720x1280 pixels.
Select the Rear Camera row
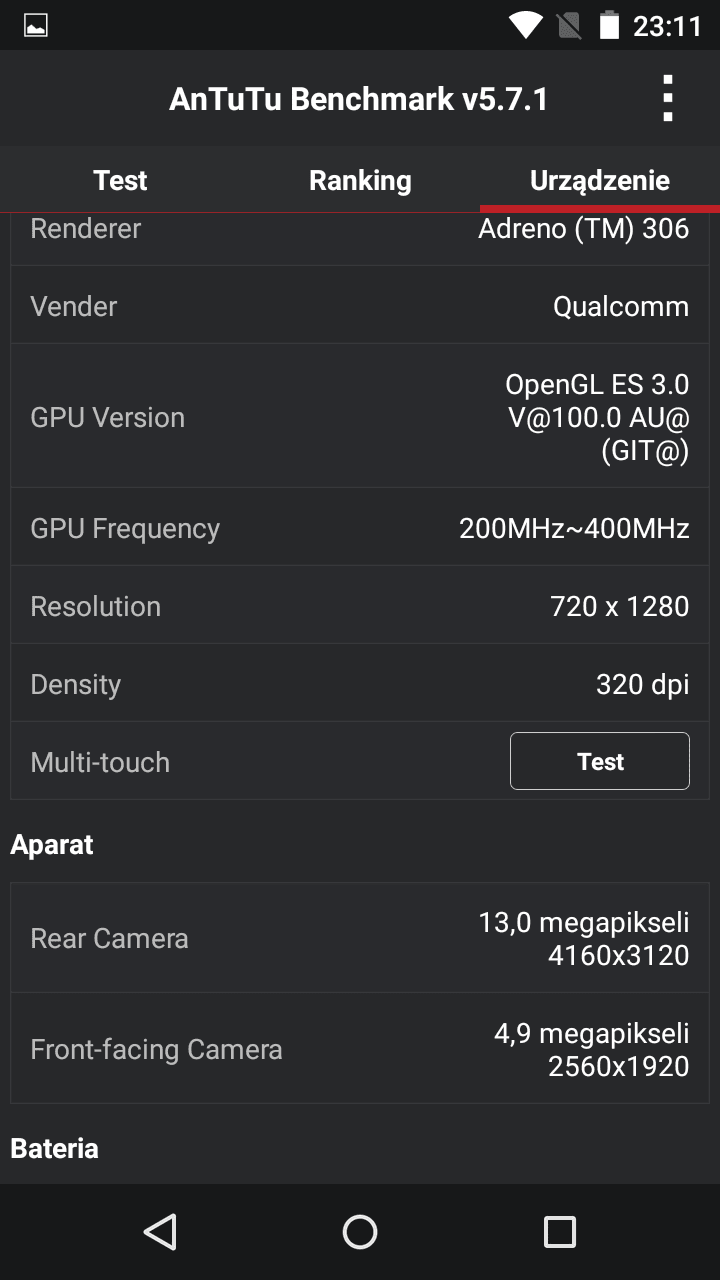(x=360, y=938)
